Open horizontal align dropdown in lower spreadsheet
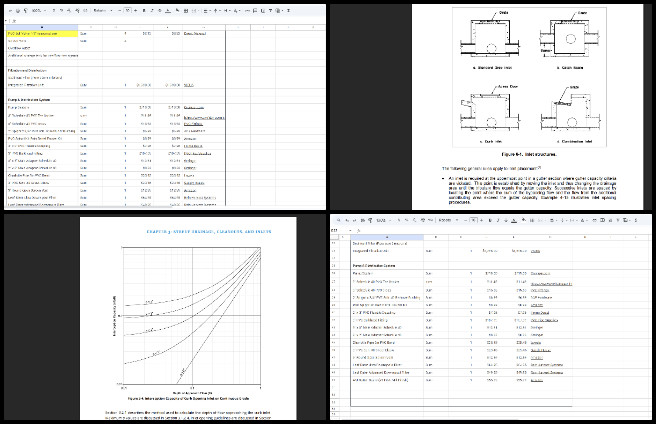 554,220
